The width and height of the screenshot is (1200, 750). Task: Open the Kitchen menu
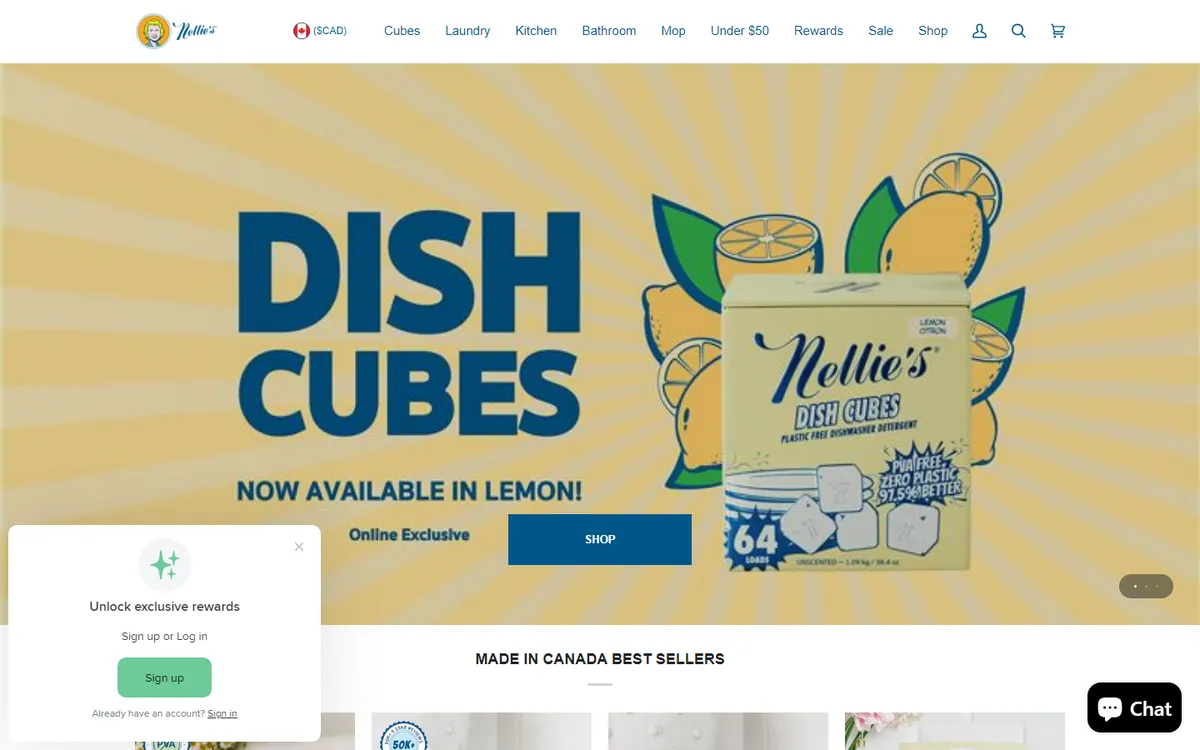536,31
